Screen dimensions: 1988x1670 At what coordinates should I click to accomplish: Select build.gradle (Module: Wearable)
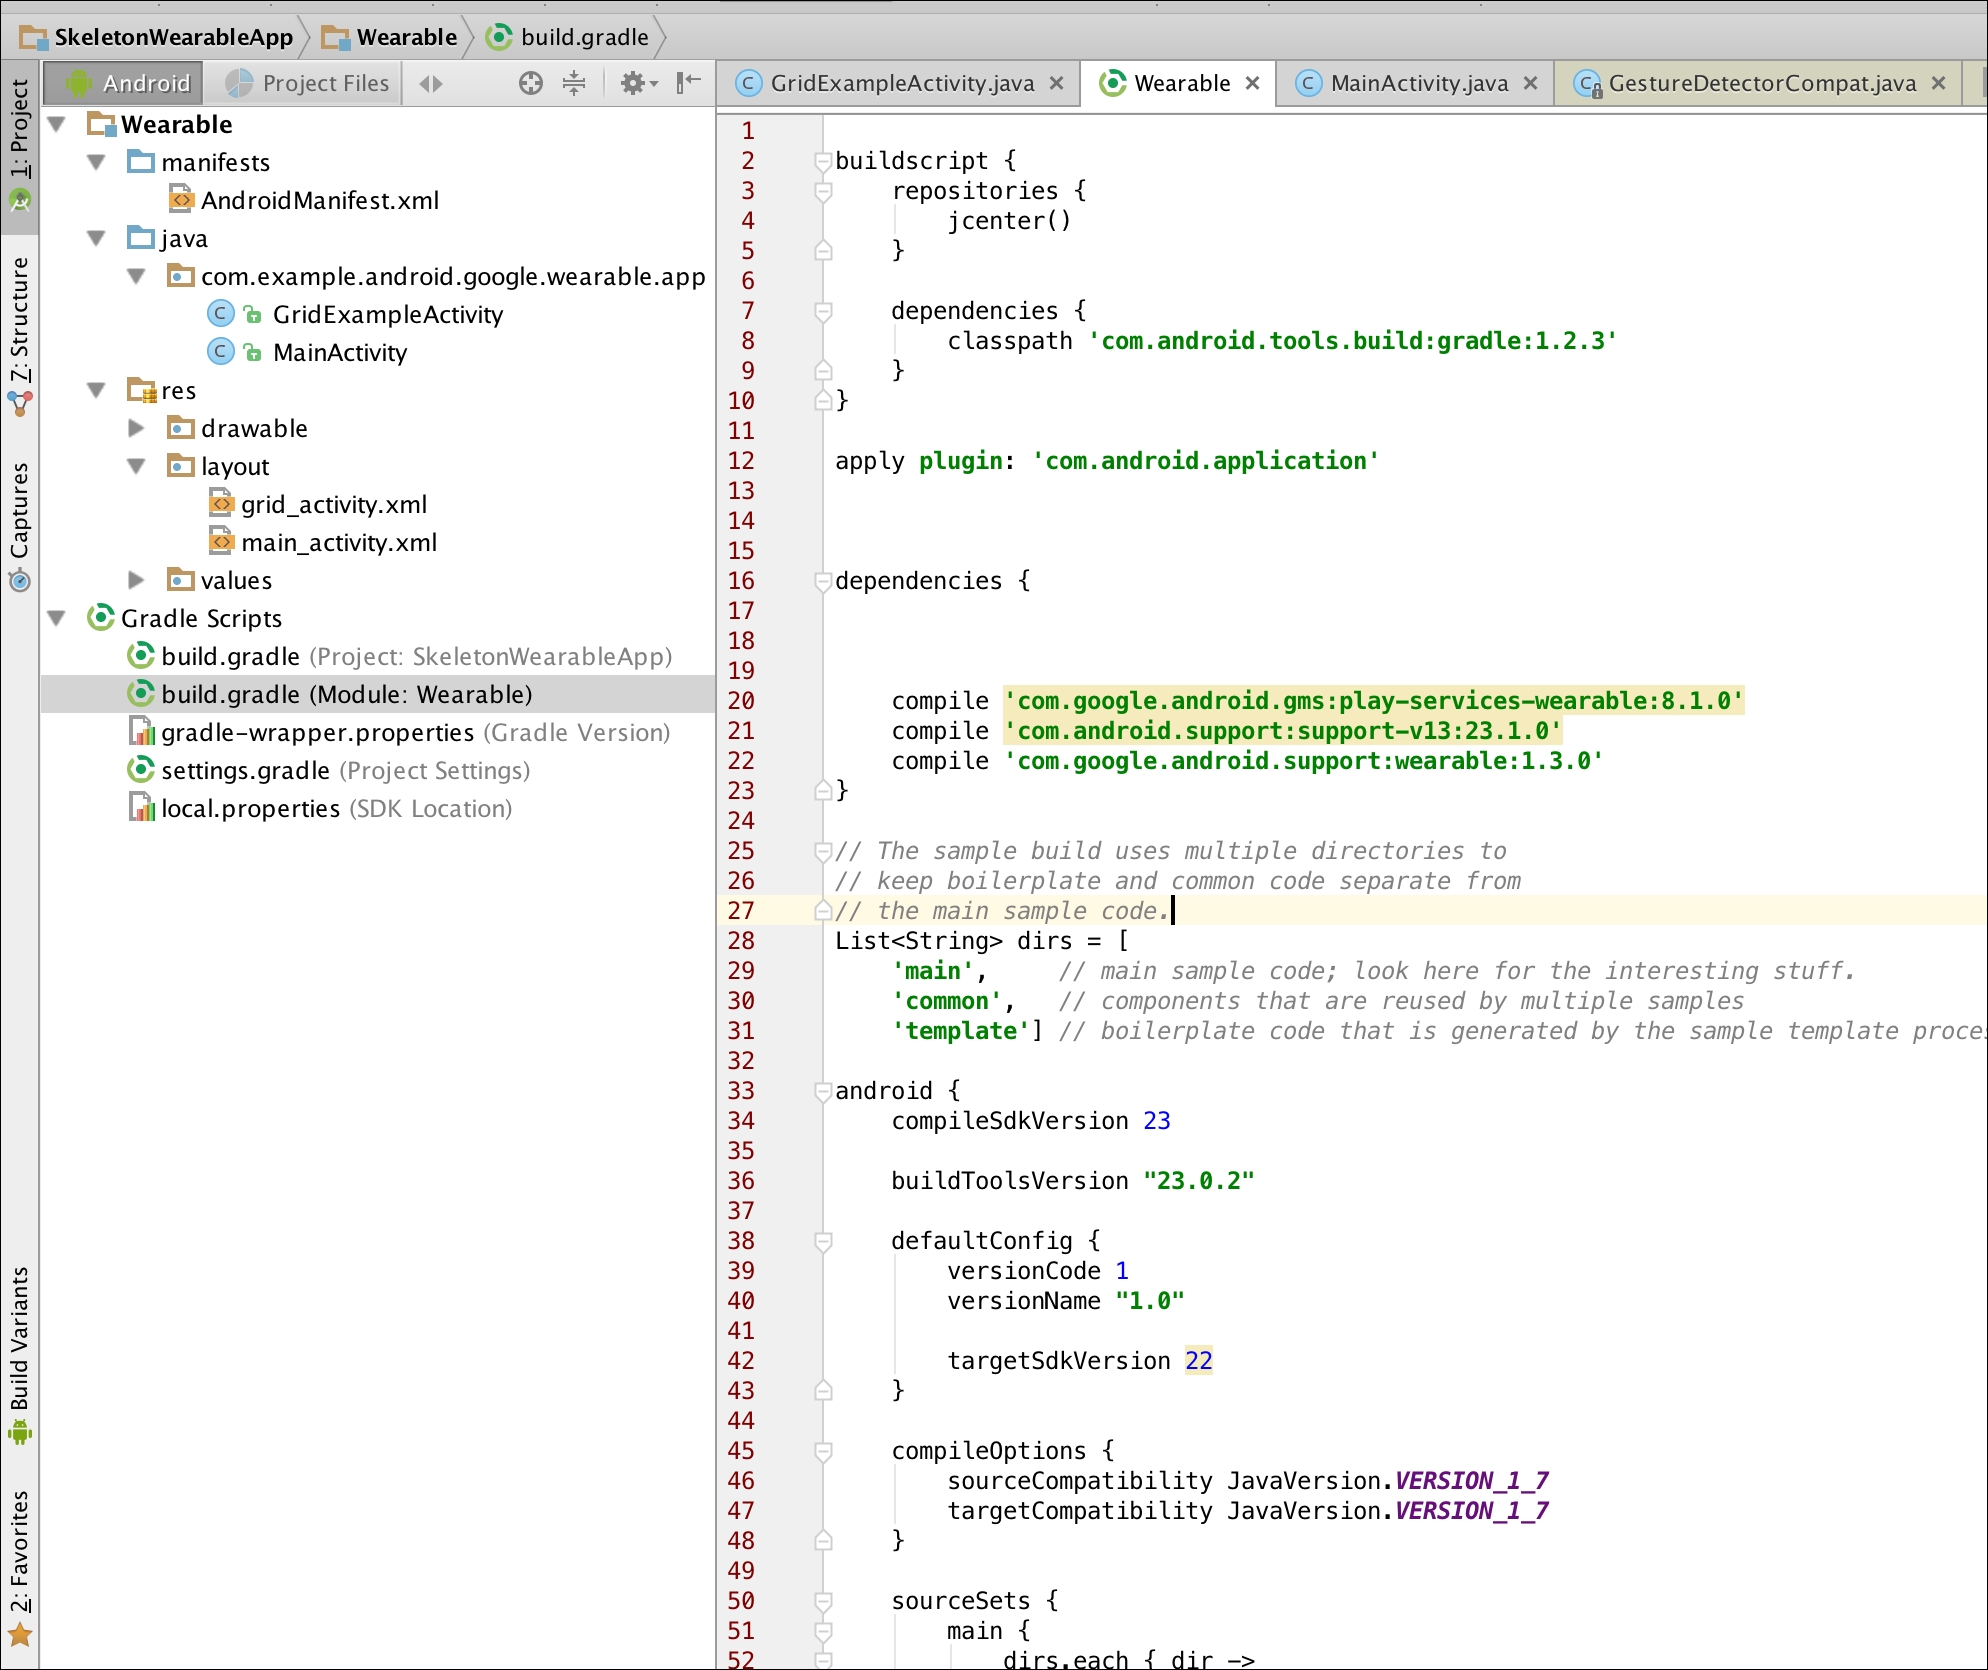tap(378, 694)
